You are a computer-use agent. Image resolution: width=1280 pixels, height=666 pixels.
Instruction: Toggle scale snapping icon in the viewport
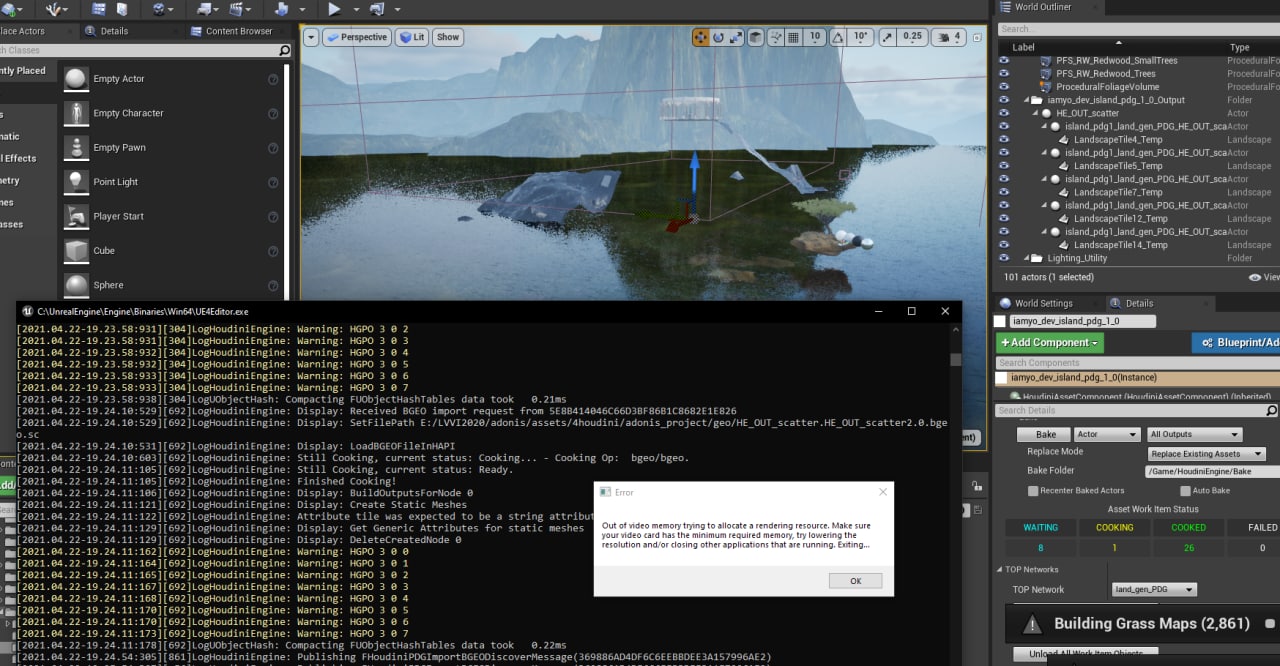[887, 37]
